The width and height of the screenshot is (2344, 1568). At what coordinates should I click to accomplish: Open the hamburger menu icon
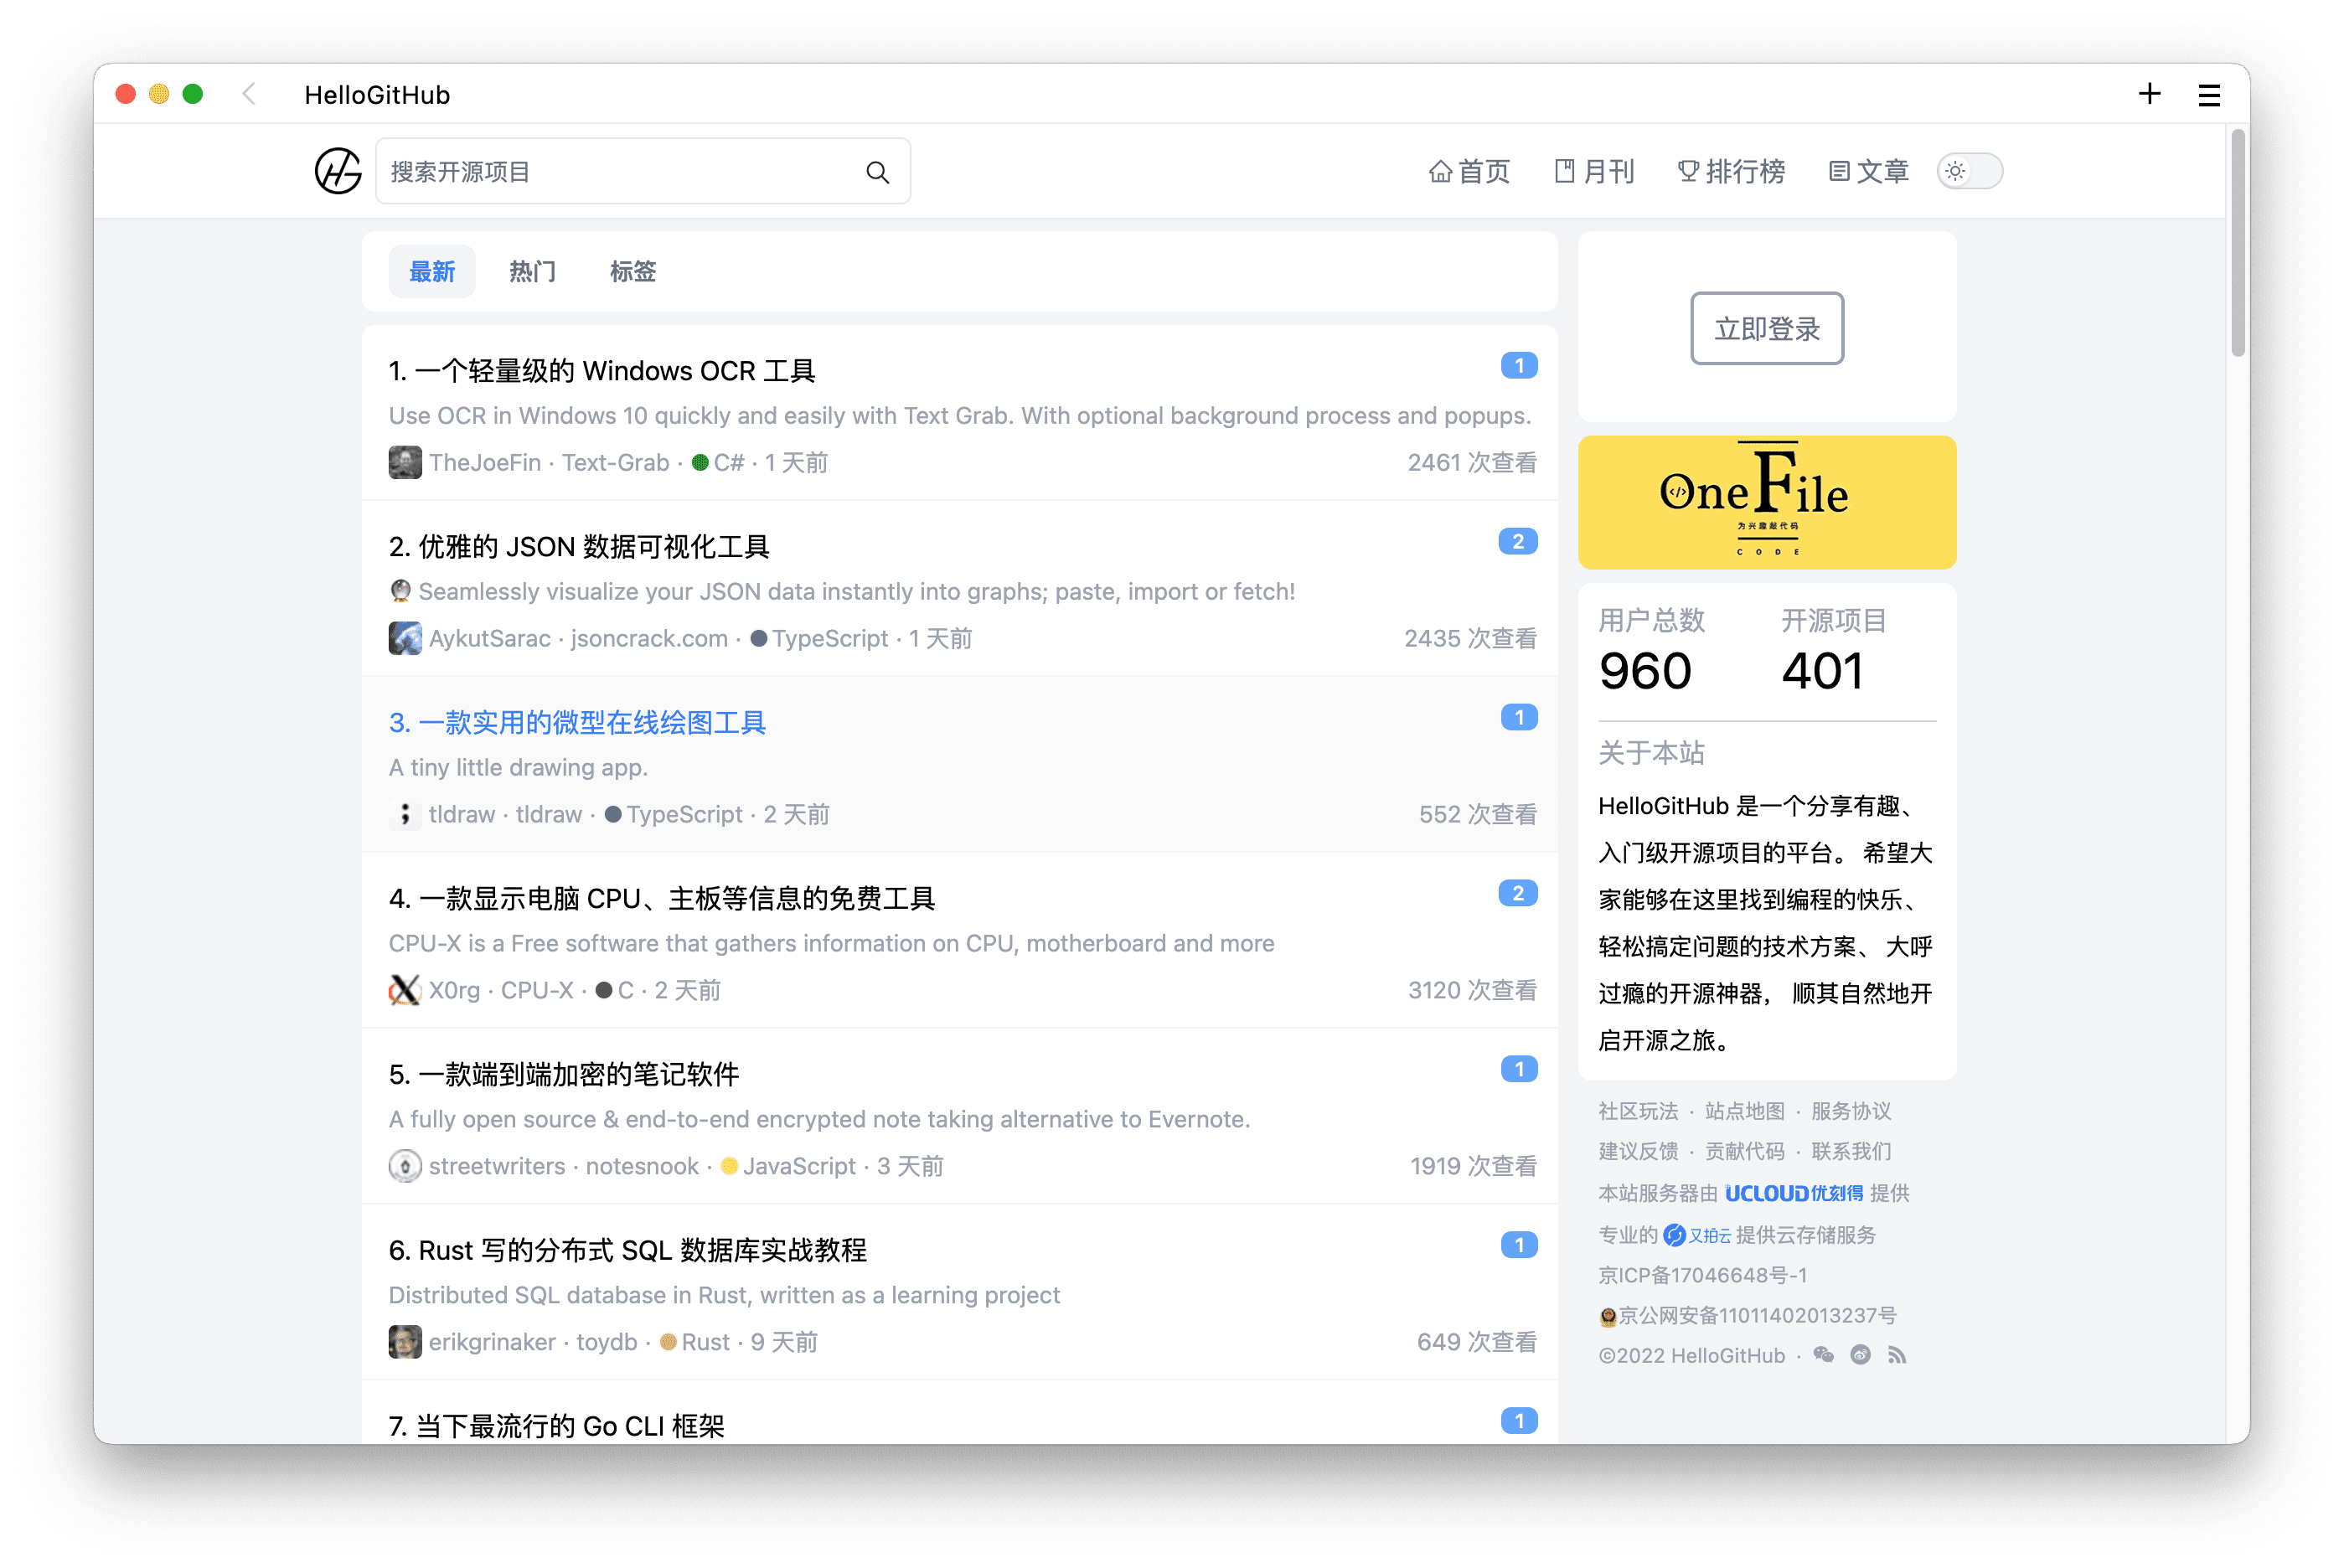(2209, 95)
